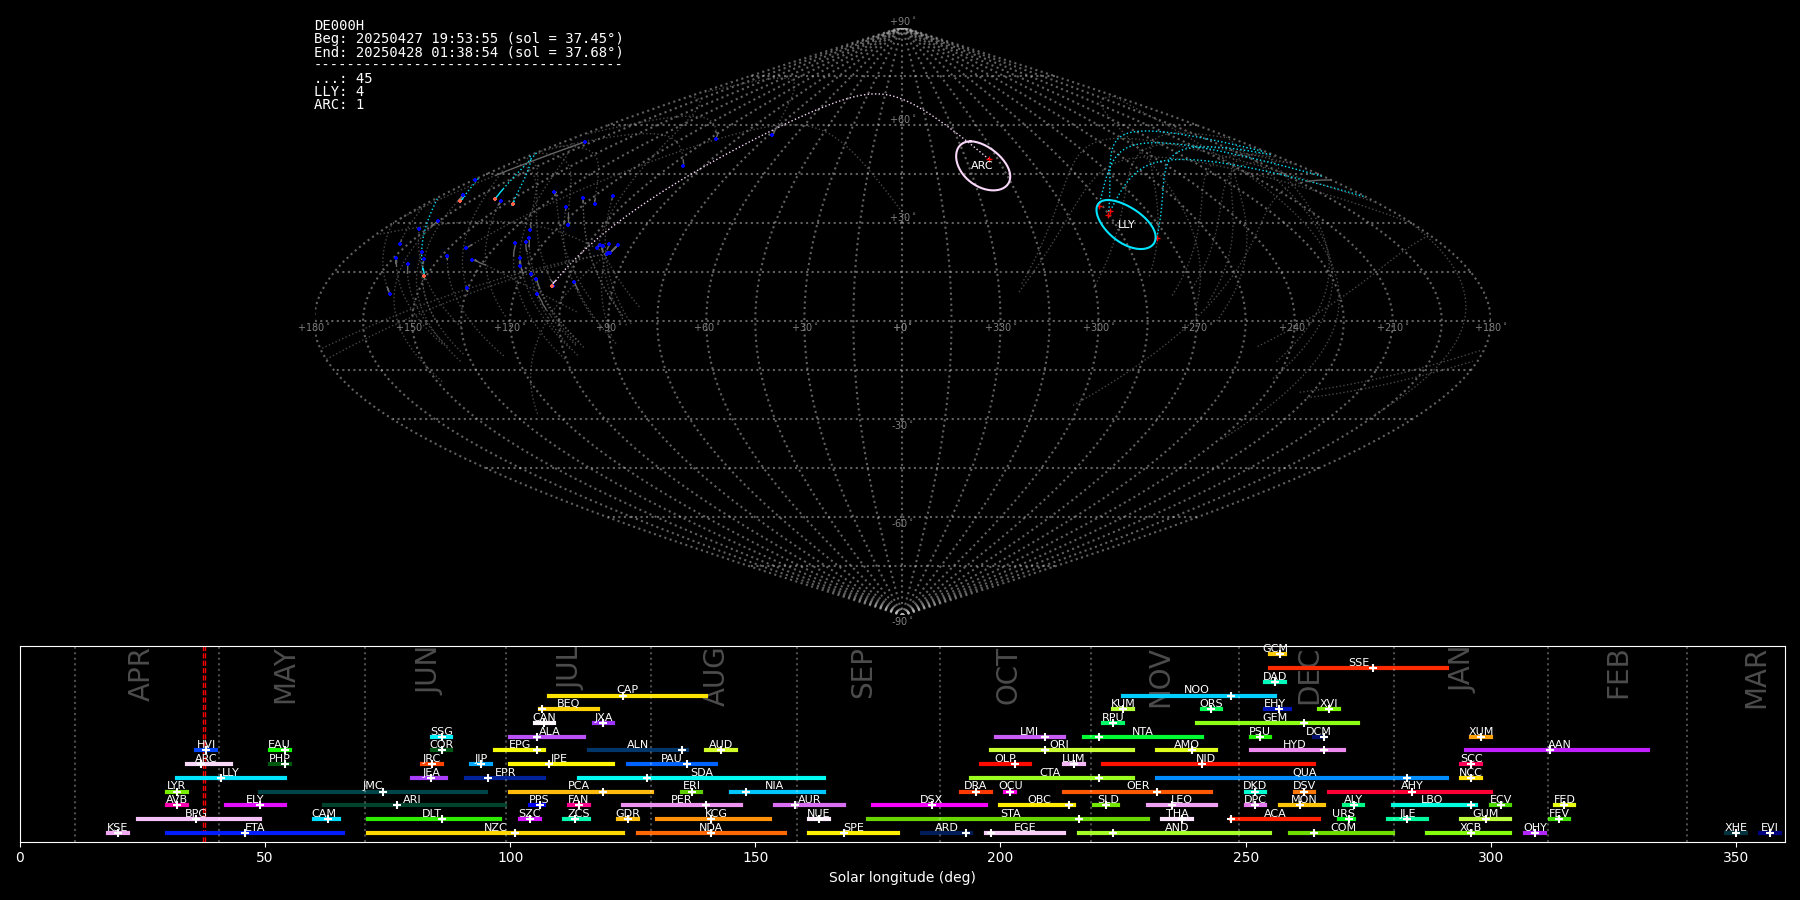Click the orange NDA shower bar
The width and height of the screenshot is (1800, 900).
(x=711, y=833)
